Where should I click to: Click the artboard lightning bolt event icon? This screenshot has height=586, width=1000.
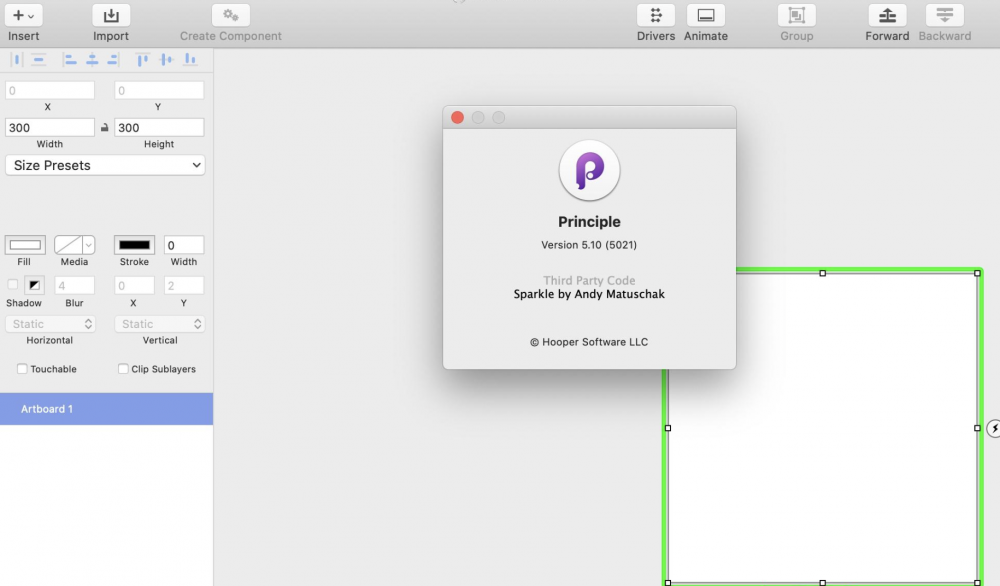pos(994,428)
